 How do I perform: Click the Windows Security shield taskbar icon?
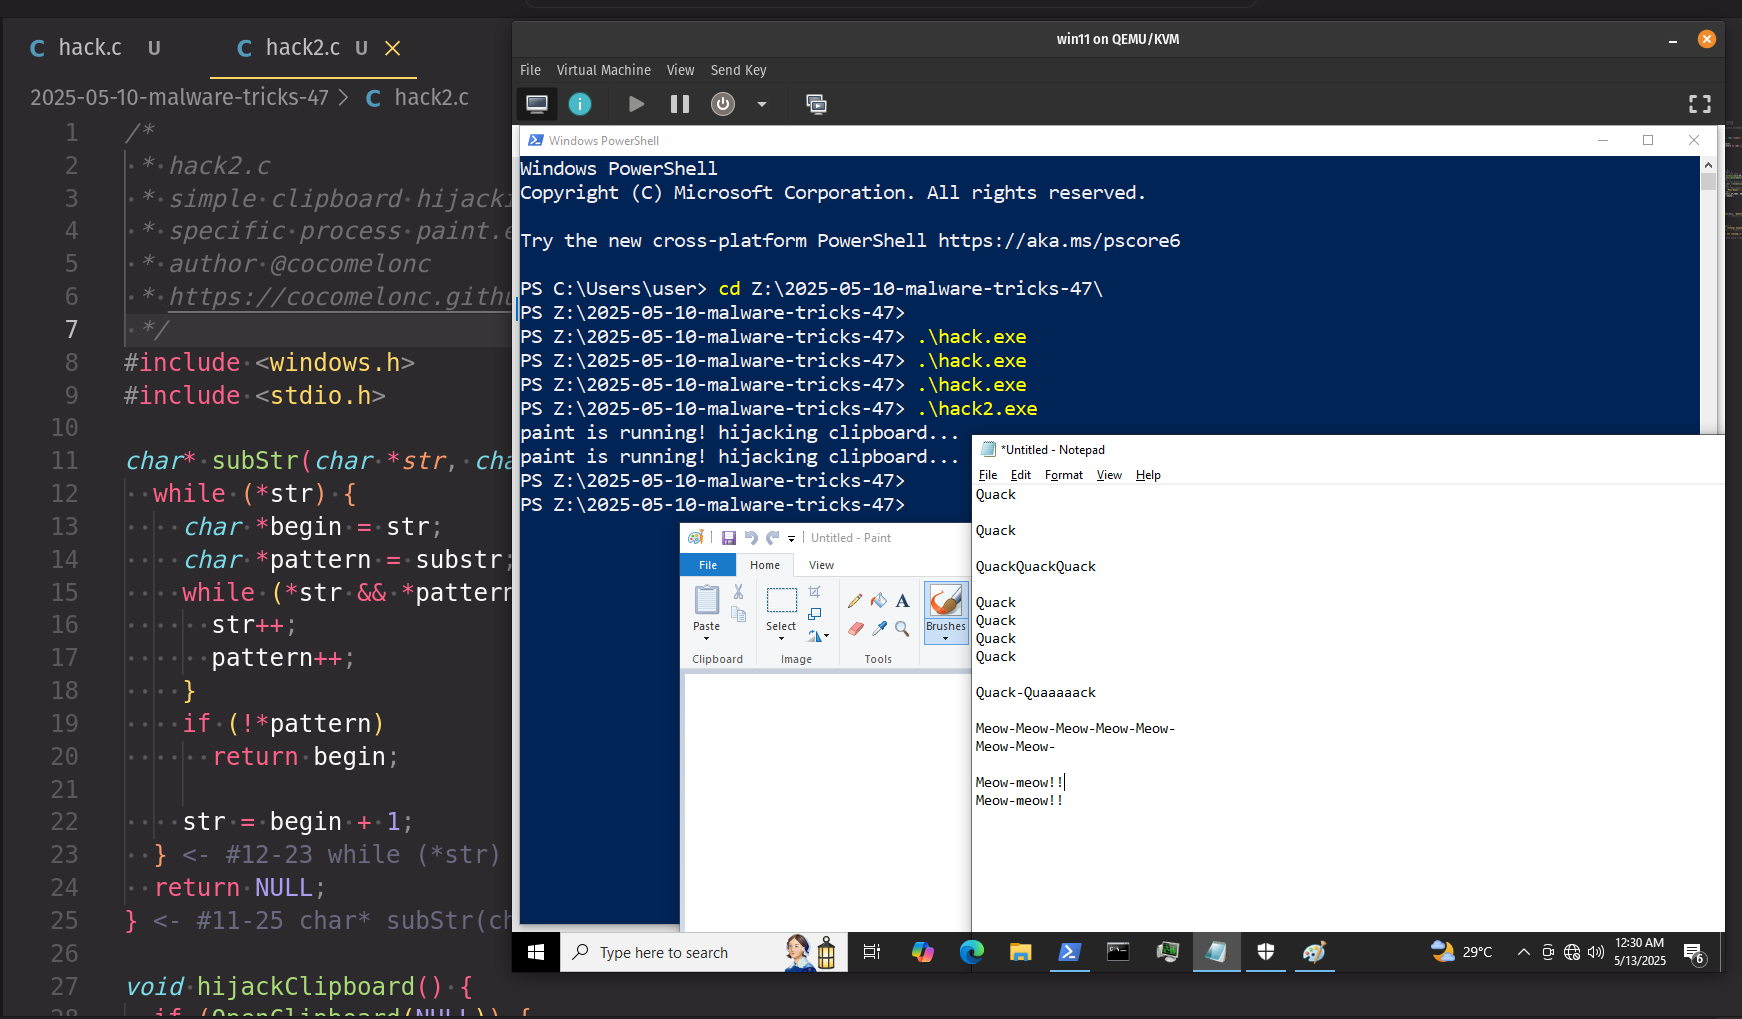point(1265,952)
